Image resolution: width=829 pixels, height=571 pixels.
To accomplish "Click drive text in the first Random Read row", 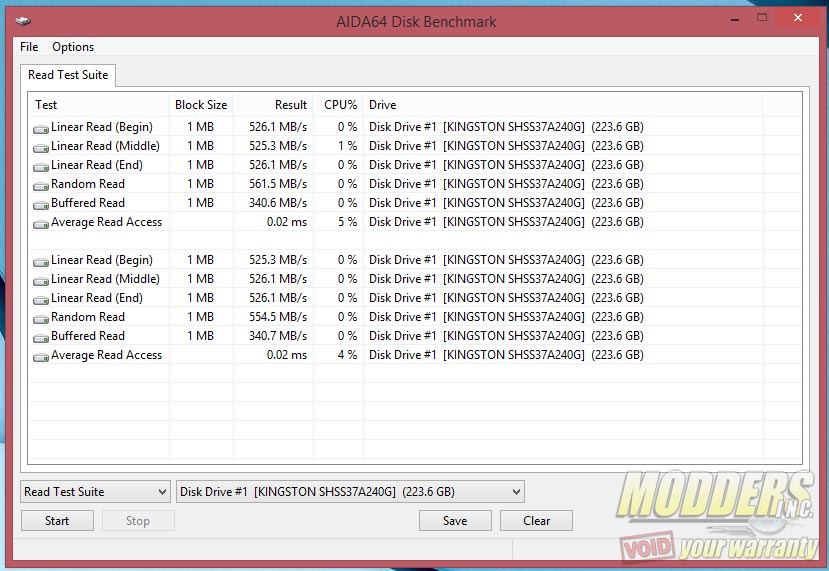I will [x=506, y=184].
